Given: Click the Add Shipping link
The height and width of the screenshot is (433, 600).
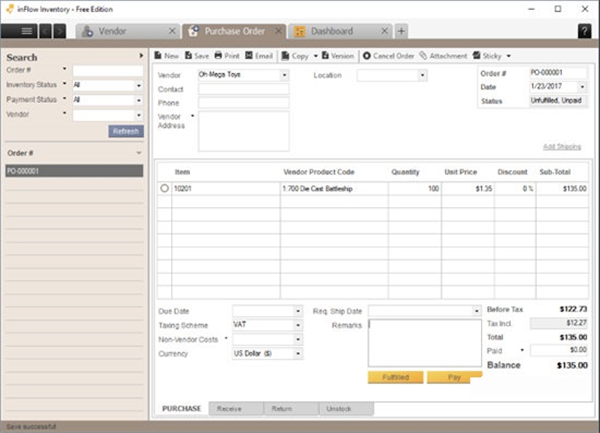Looking at the screenshot, I should point(561,147).
